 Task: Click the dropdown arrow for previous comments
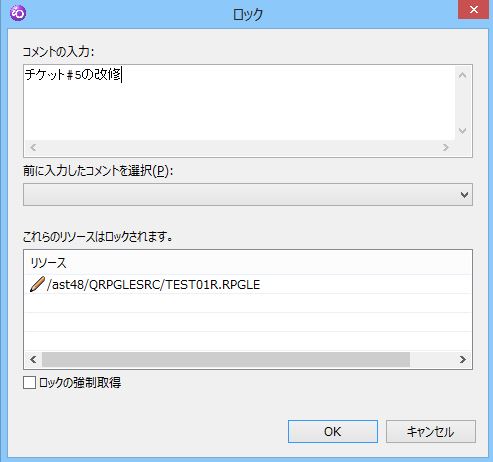(464, 195)
